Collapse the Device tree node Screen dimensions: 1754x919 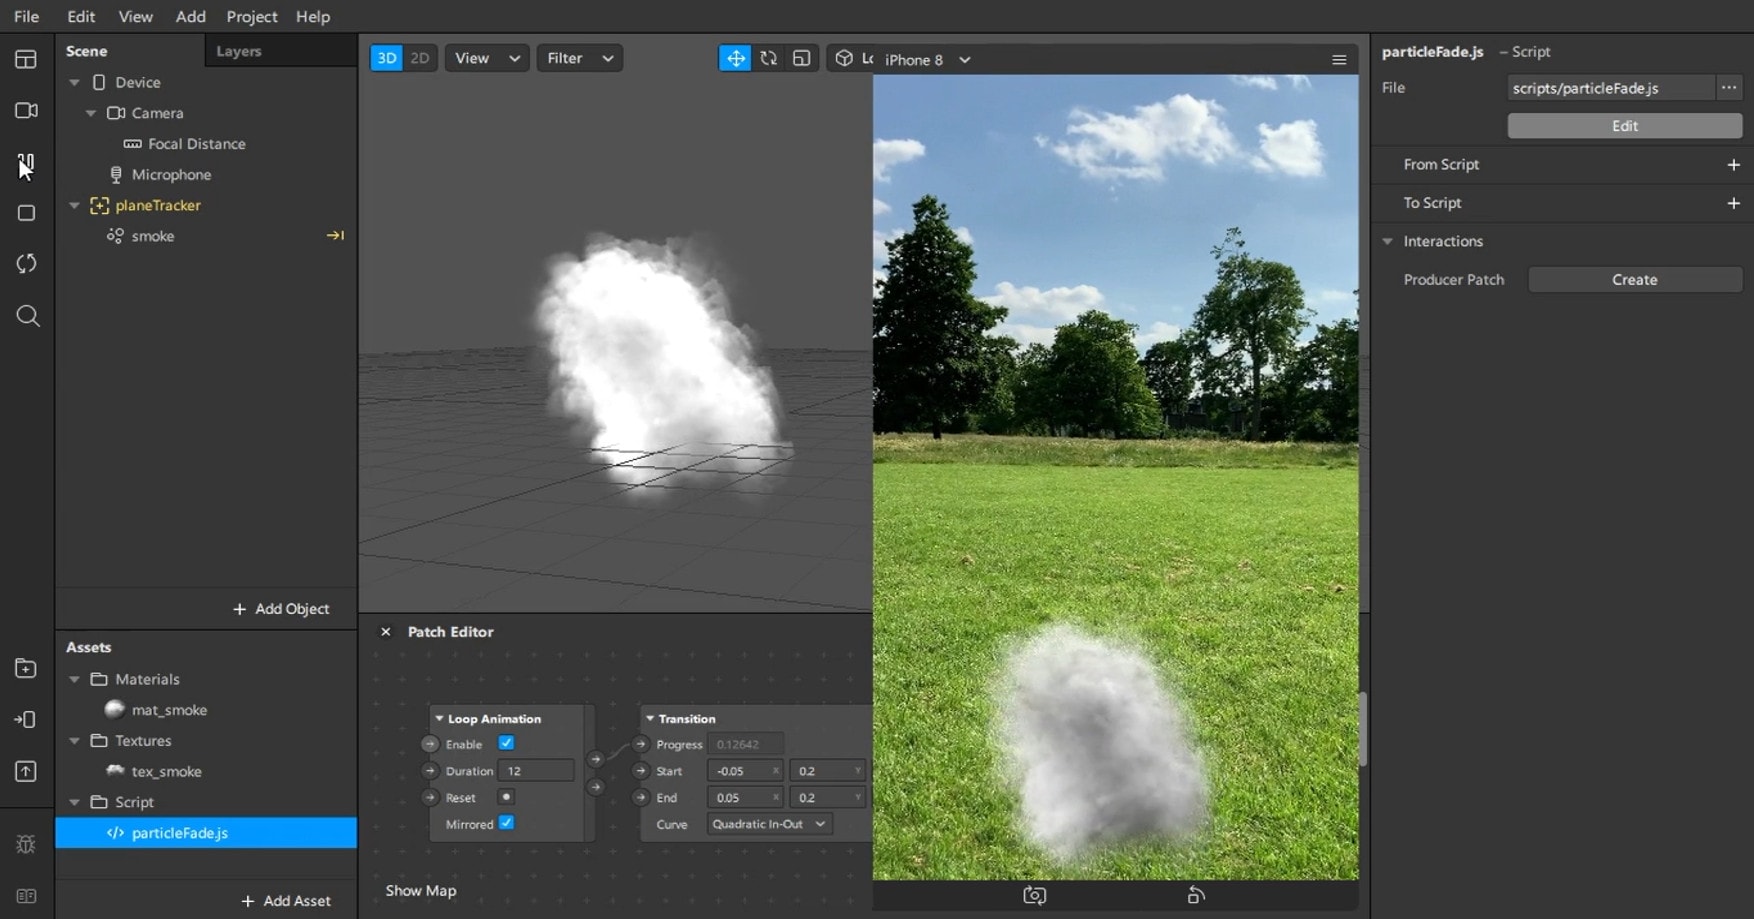75,82
